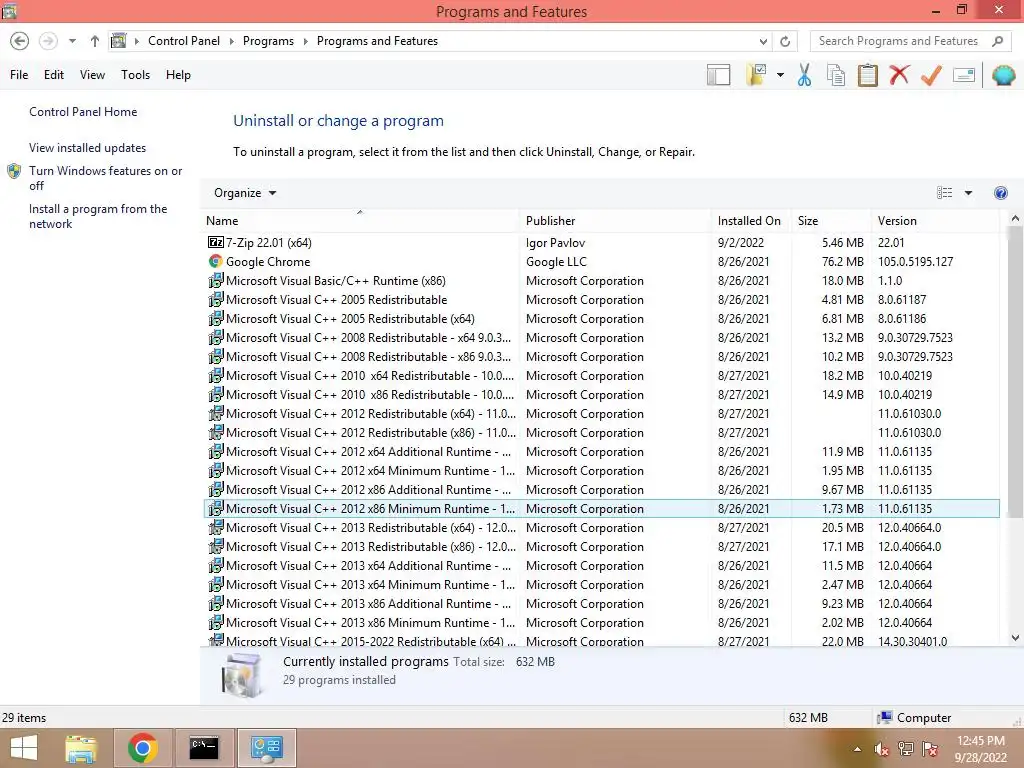
Task: Sort by the Version column header
Action: tap(935, 221)
